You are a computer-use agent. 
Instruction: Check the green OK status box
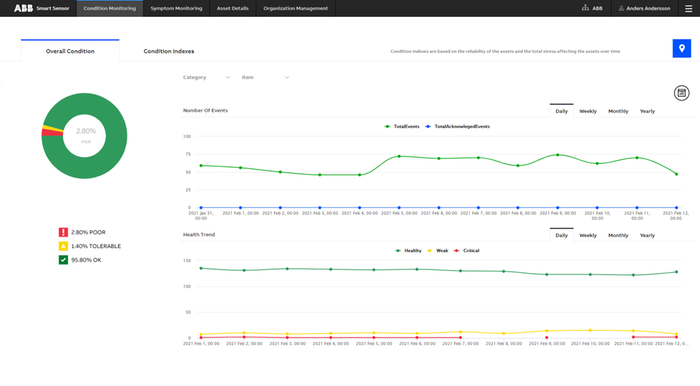tap(63, 260)
